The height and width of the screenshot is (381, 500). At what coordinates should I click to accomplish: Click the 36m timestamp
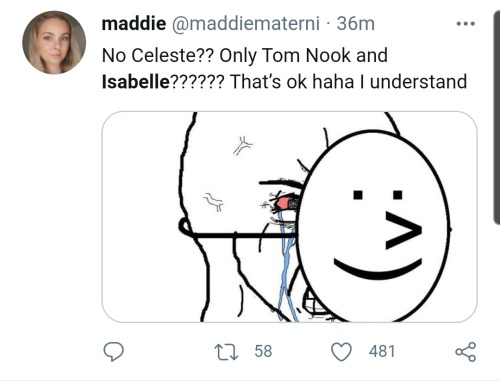tap(356, 24)
